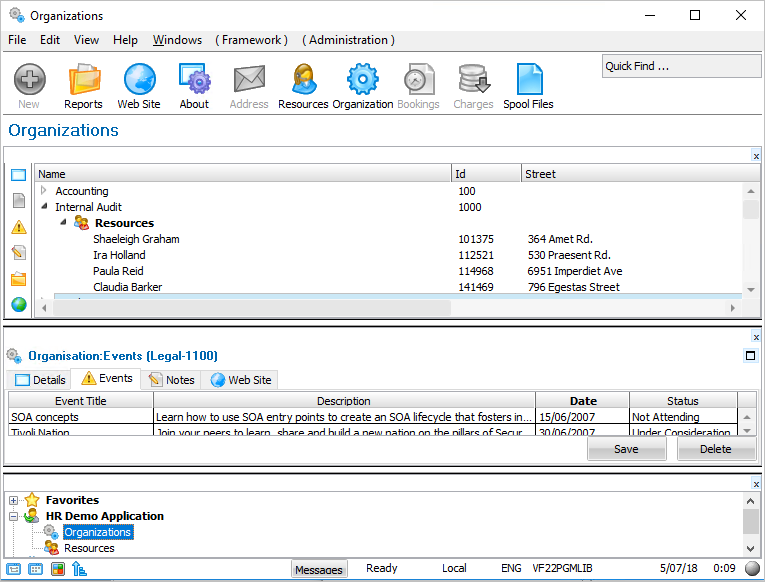
Task: Open Spool Files from toolbar
Action: coord(528,85)
